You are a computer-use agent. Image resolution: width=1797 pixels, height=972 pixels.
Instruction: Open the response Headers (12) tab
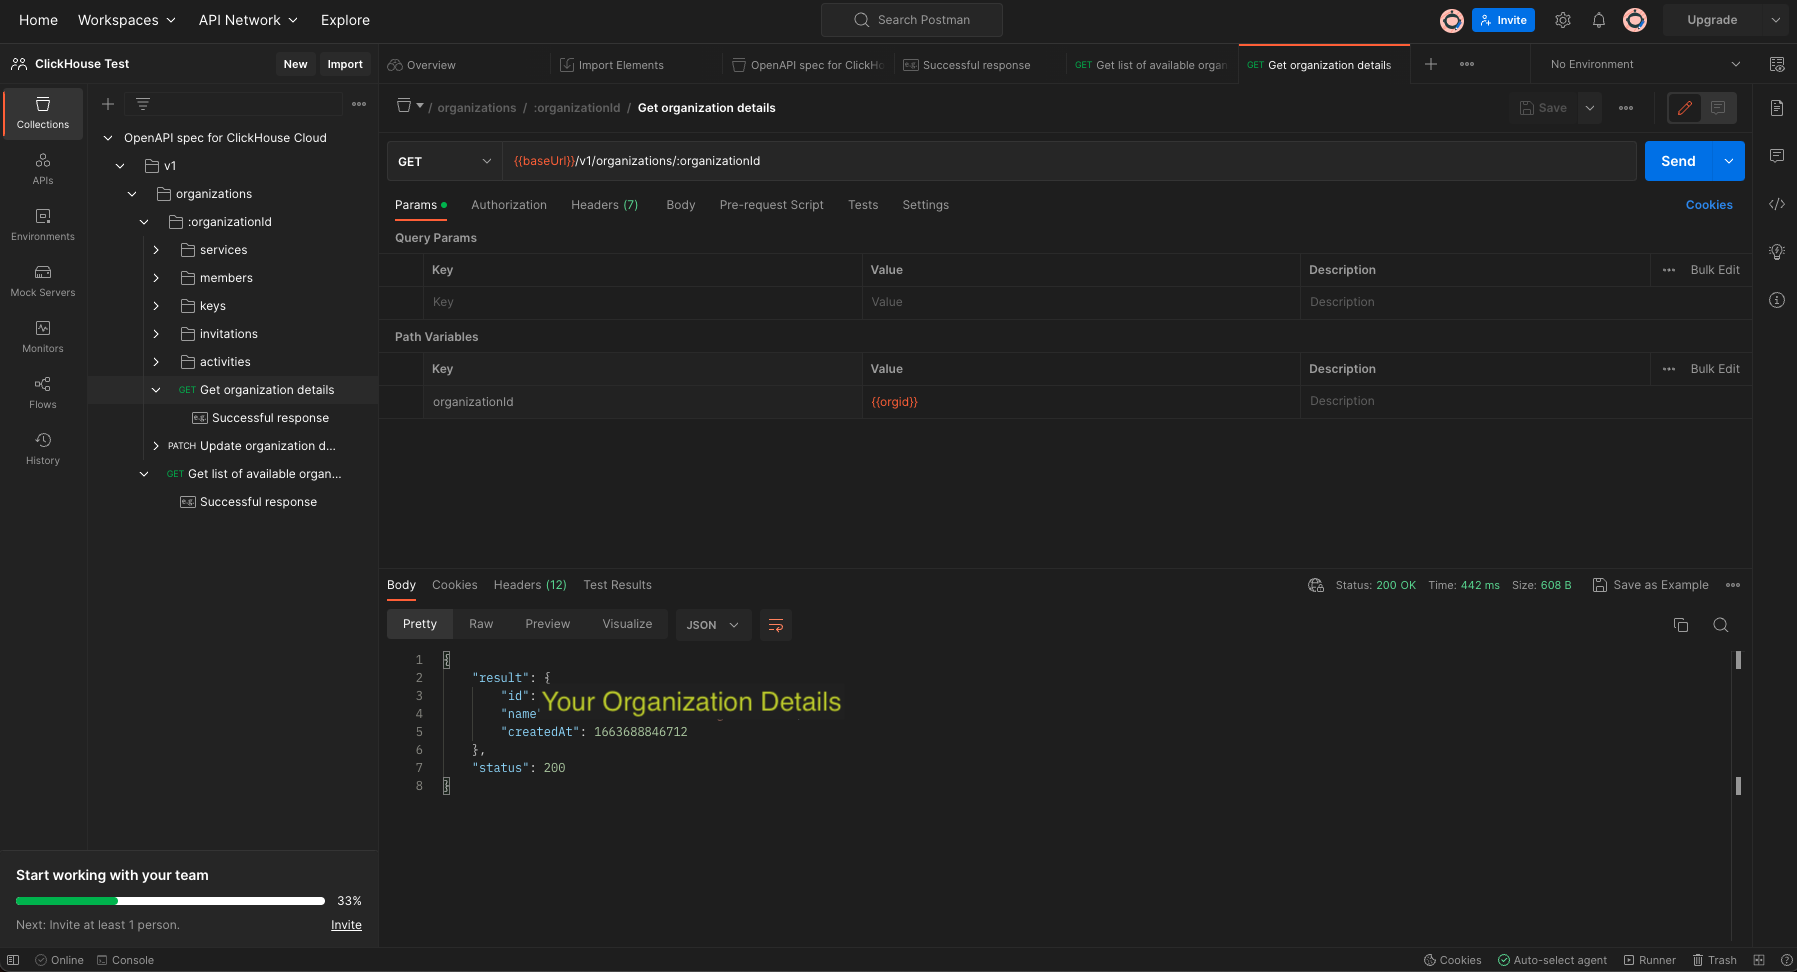[530, 585]
